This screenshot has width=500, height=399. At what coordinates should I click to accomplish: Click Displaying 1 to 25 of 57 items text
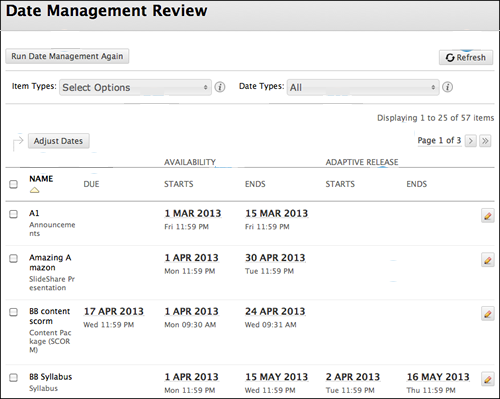(436, 118)
